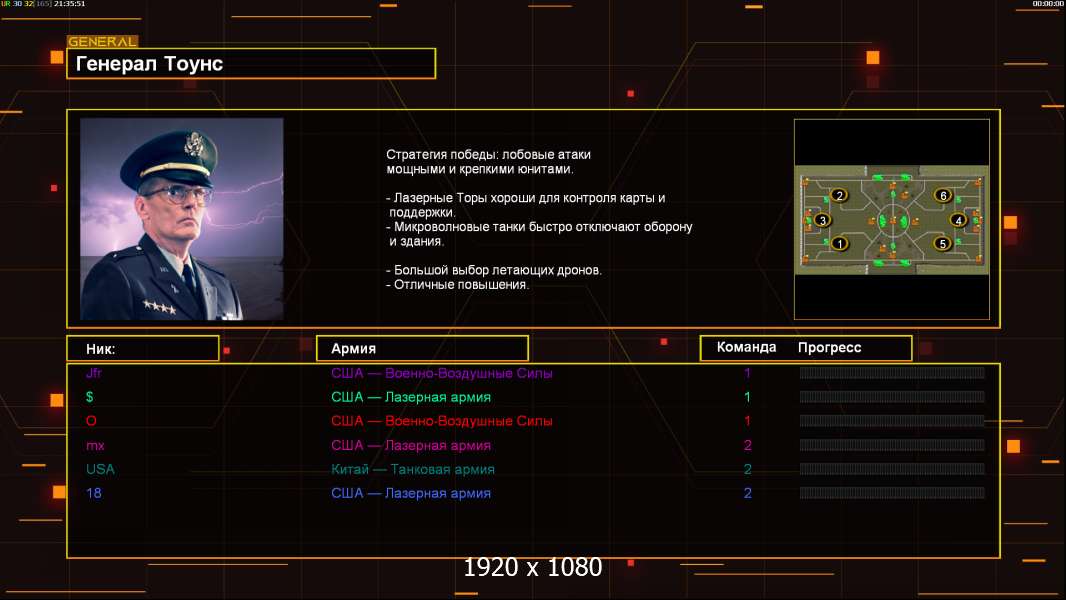Image resolution: width=1066 pixels, height=600 pixels.
Task: Select the red player nickname "O"
Action: 91,421
